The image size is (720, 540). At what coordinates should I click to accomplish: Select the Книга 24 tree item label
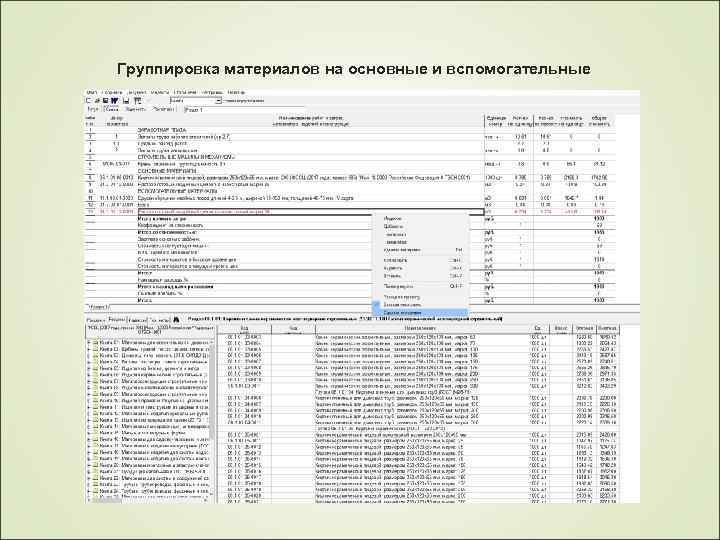coord(155,491)
